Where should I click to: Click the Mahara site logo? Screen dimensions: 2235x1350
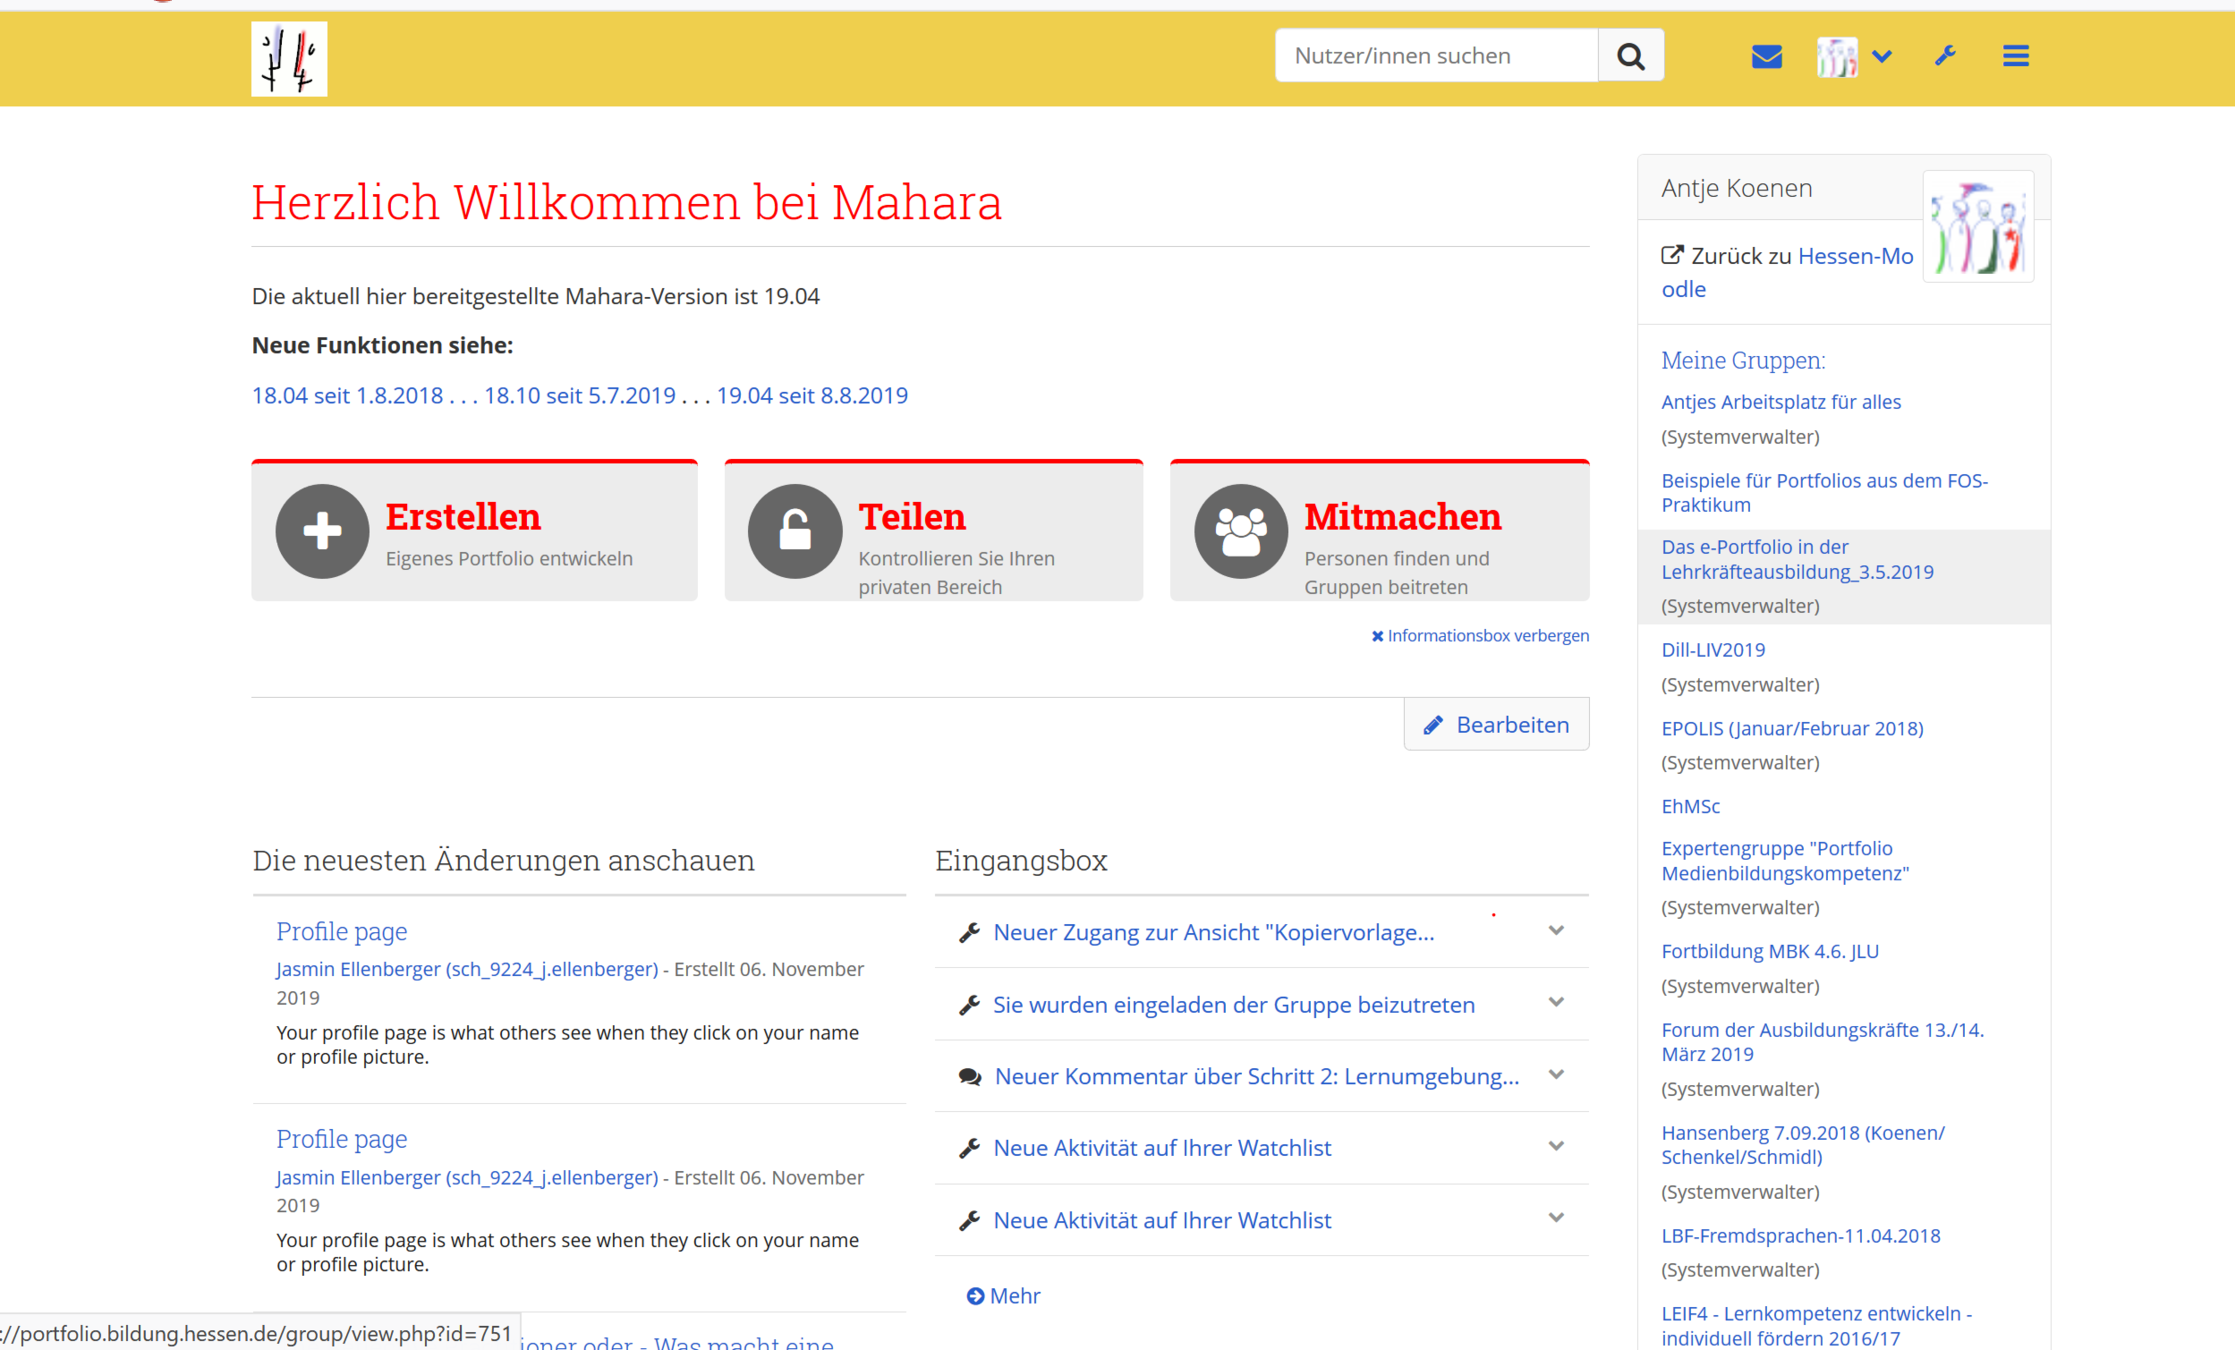pyautogui.click(x=289, y=59)
